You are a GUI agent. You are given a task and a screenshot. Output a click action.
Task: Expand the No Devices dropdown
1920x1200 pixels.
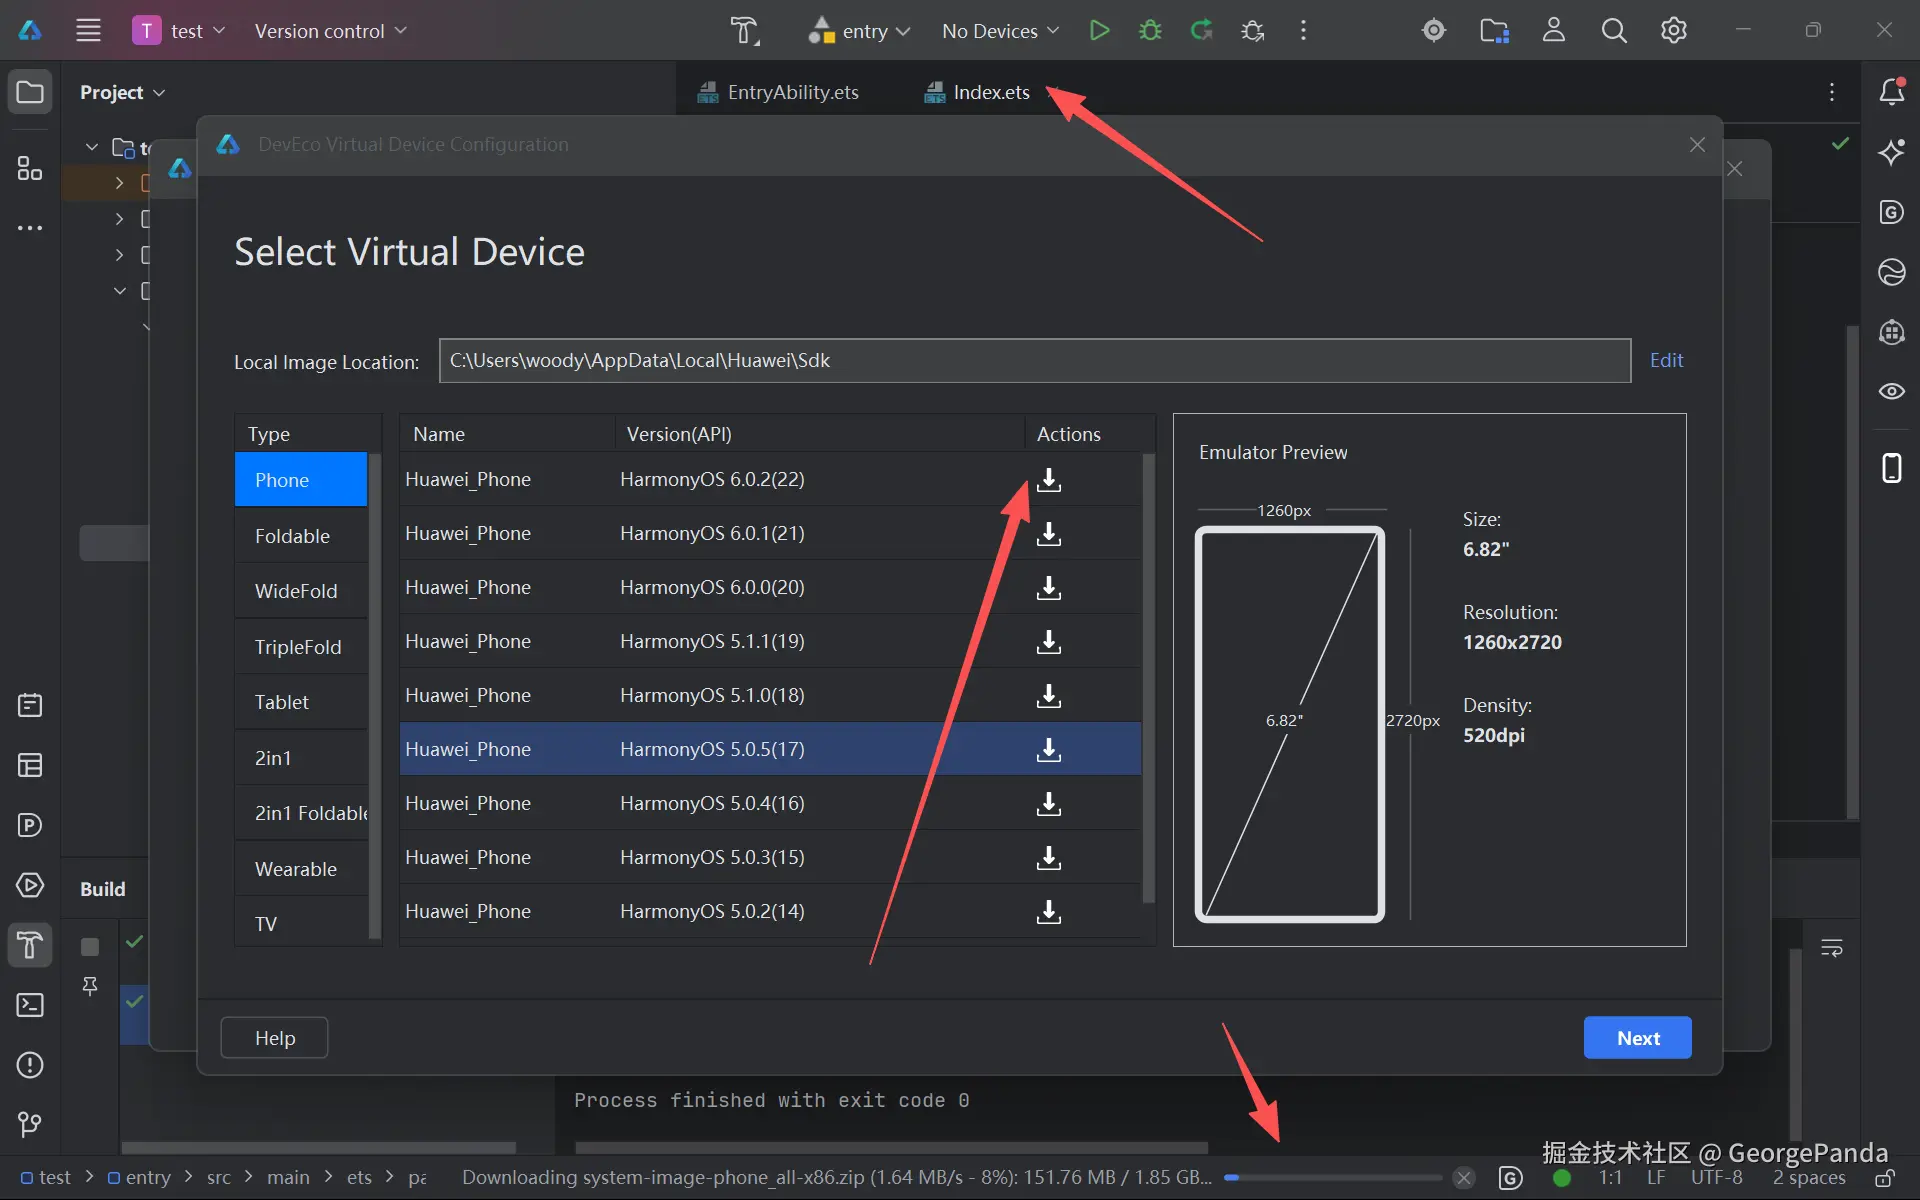[x=999, y=31]
